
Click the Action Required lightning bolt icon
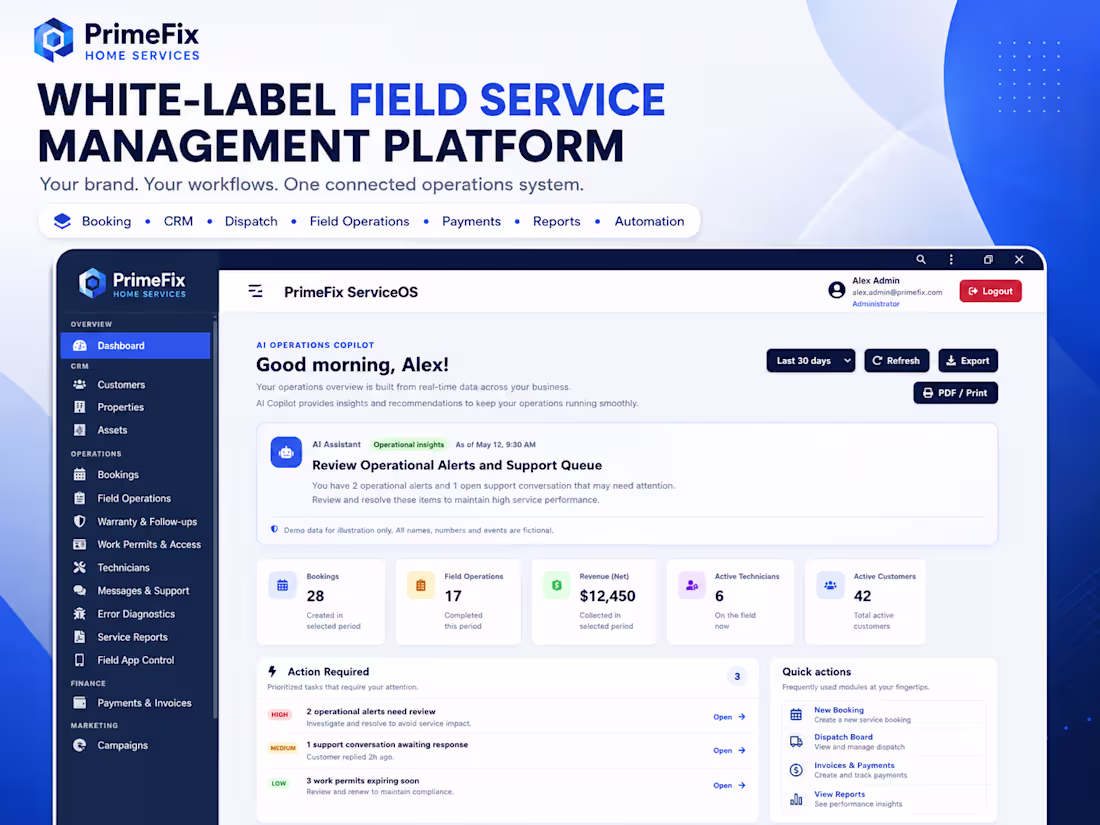click(273, 671)
